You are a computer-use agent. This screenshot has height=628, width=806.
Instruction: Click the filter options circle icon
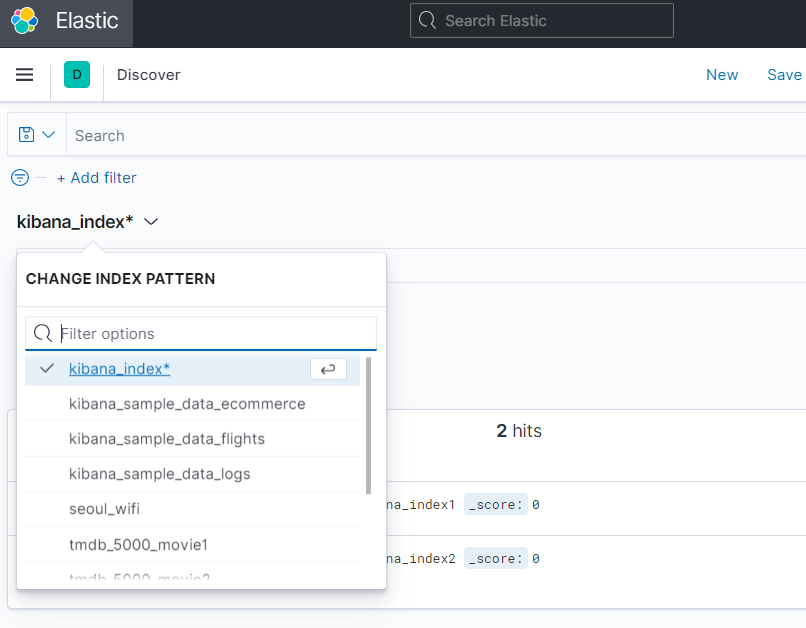coord(20,178)
